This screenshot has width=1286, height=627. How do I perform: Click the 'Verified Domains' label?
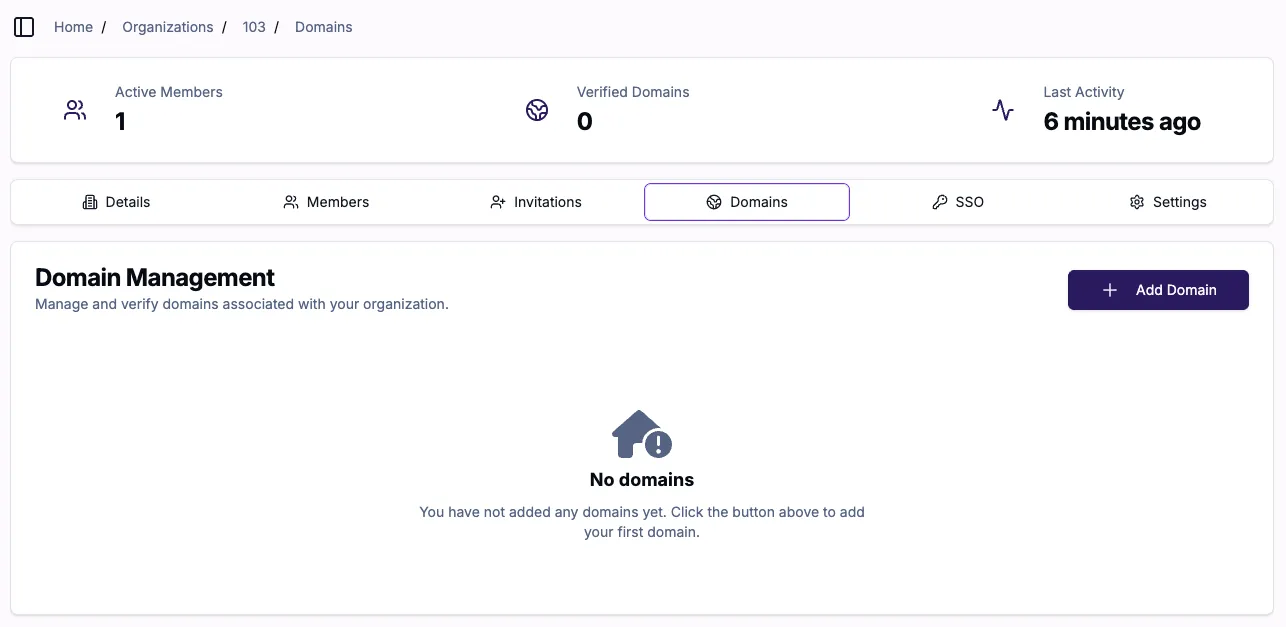point(633,92)
